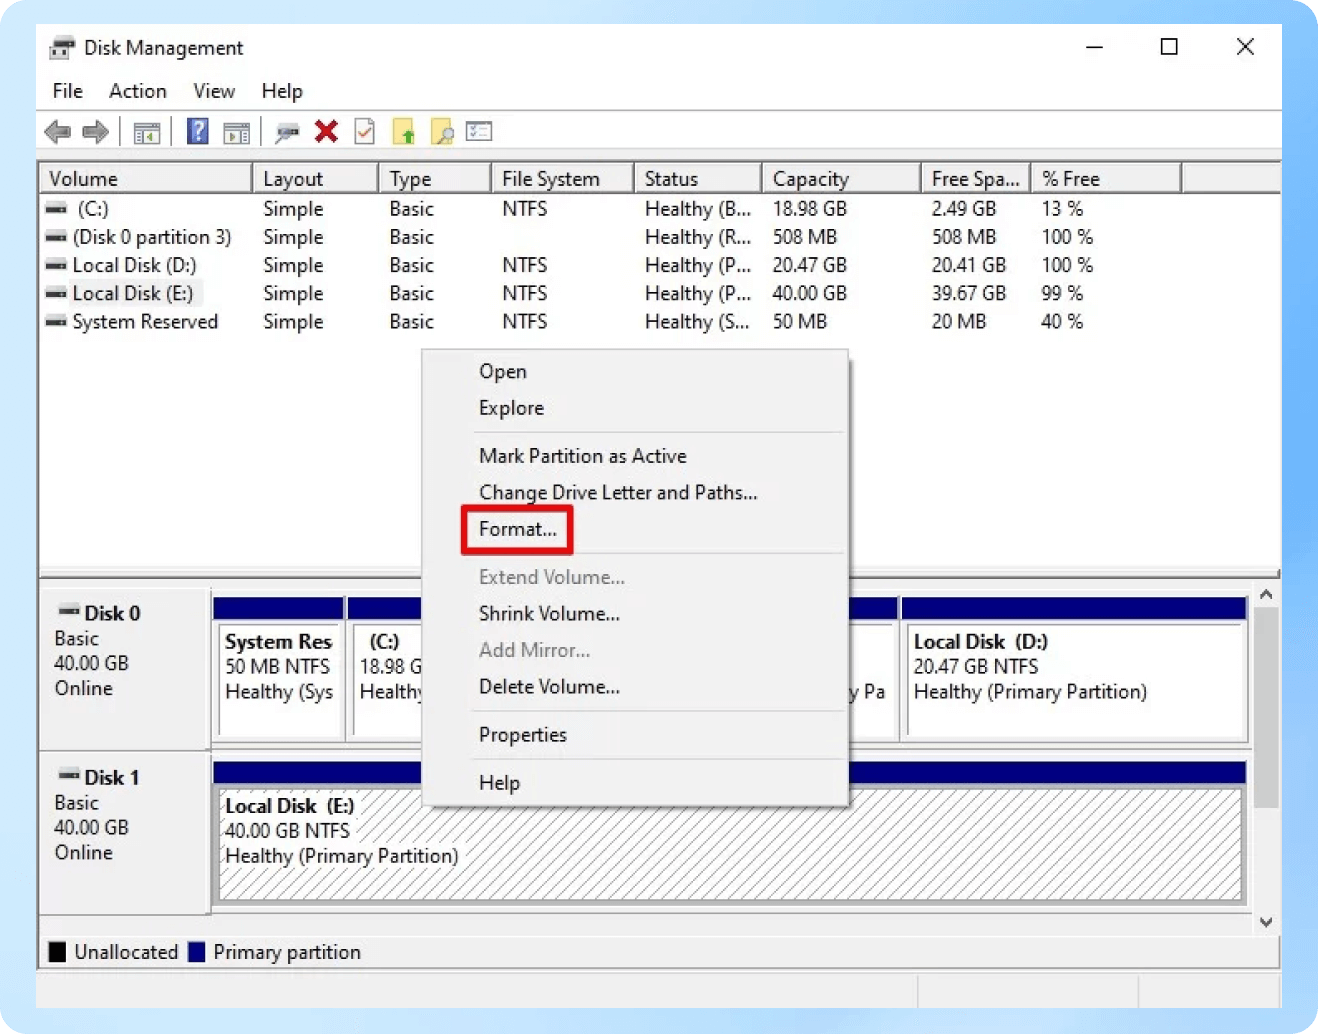The image size is (1318, 1034).
Task: Choose Explore from the context menu
Action: [636, 408]
